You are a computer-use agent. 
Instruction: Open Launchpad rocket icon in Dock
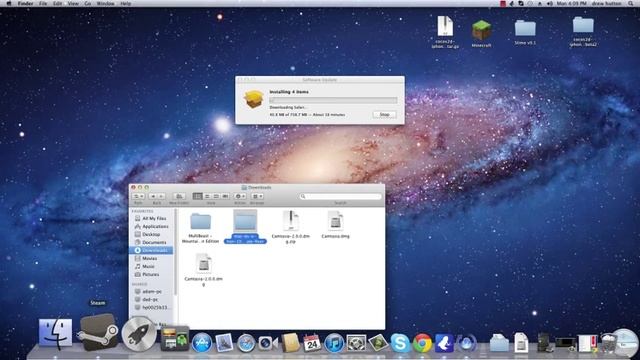tap(139, 334)
